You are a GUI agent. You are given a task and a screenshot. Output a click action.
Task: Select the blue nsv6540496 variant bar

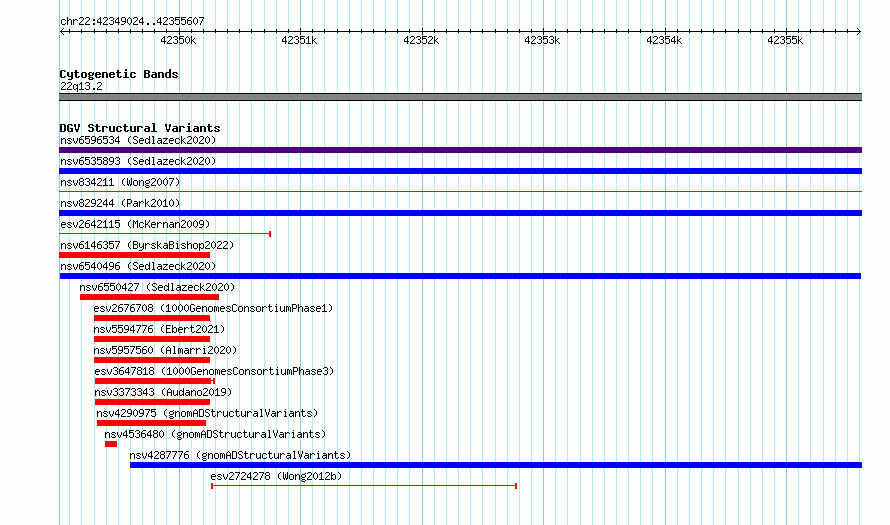(460, 276)
